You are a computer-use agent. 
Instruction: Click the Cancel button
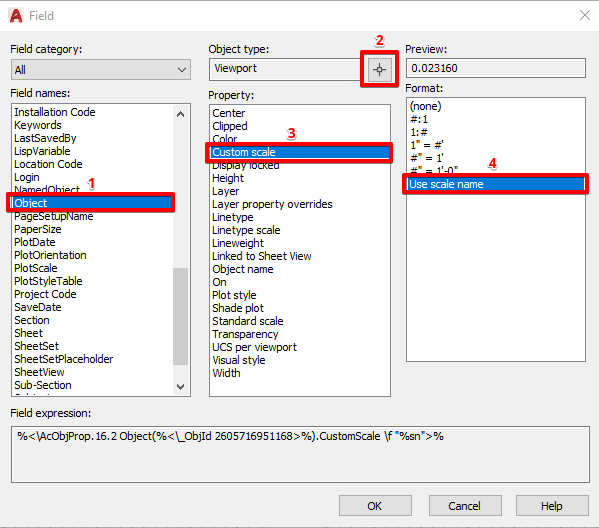click(x=465, y=506)
